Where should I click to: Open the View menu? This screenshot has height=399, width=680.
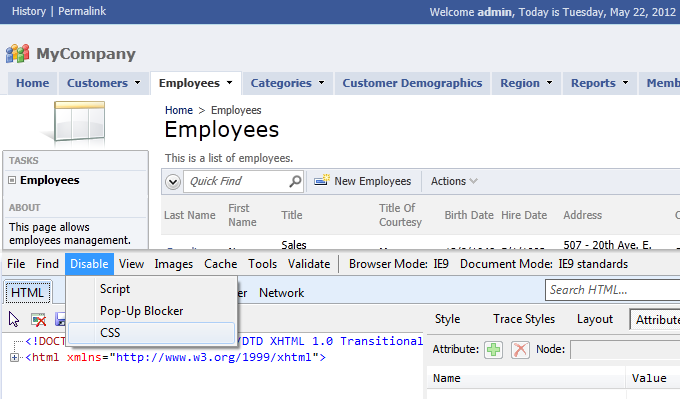pos(131,264)
